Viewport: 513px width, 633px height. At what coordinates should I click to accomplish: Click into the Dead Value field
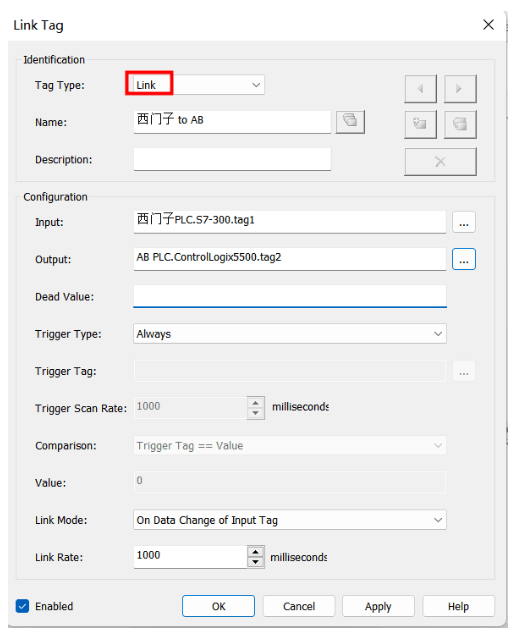[x=290, y=296]
